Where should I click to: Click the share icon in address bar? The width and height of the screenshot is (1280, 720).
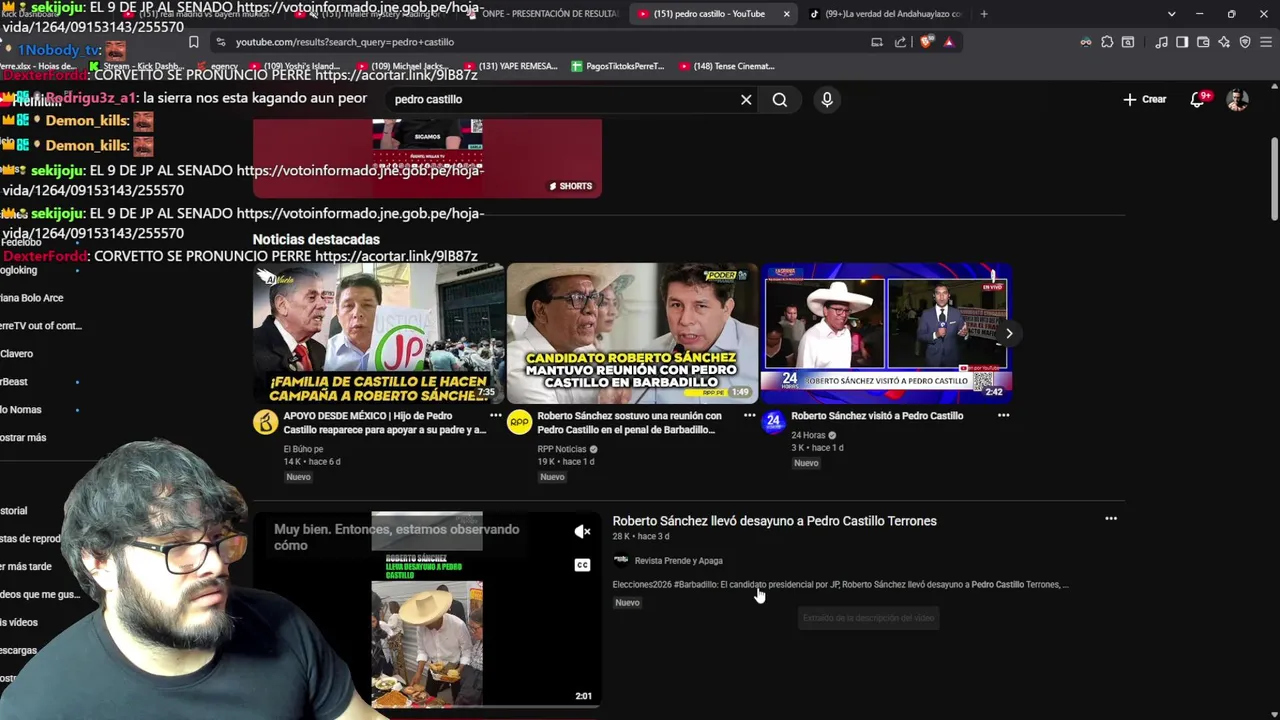pos(901,42)
